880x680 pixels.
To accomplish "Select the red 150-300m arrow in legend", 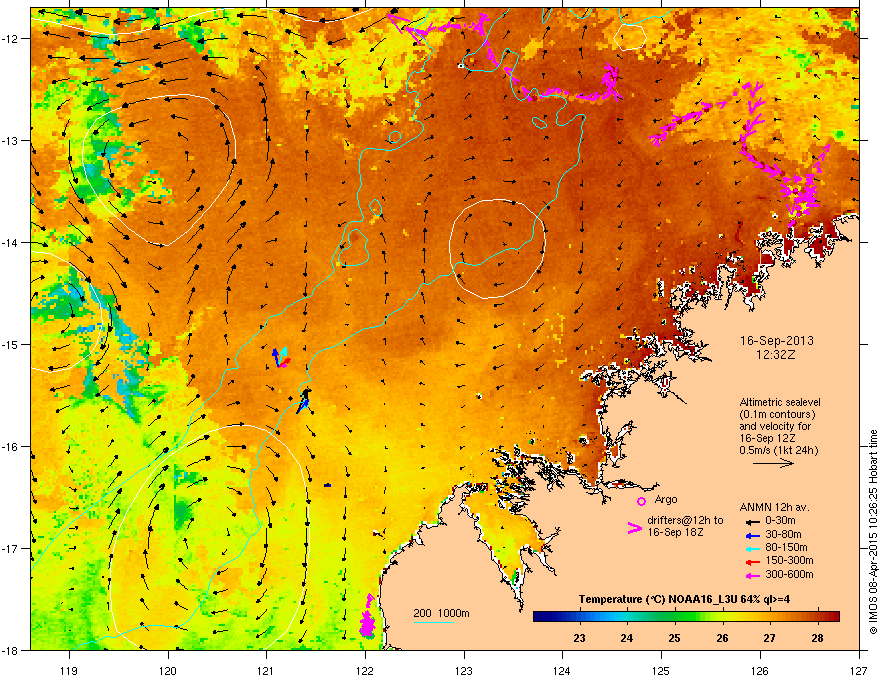I will [752, 561].
